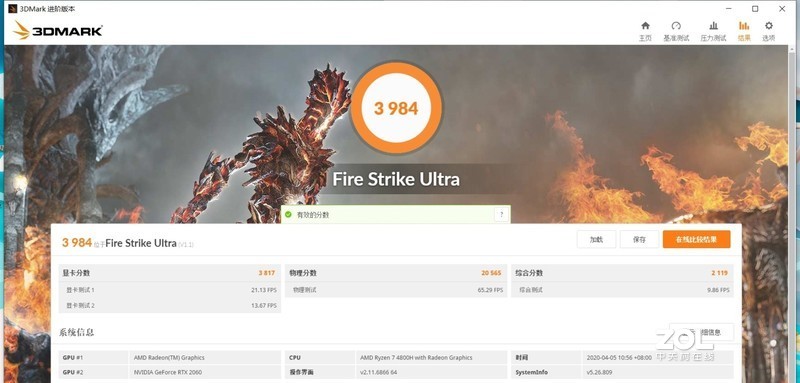Click the 保存 save button
This screenshot has height=383, width=800.
639,239
